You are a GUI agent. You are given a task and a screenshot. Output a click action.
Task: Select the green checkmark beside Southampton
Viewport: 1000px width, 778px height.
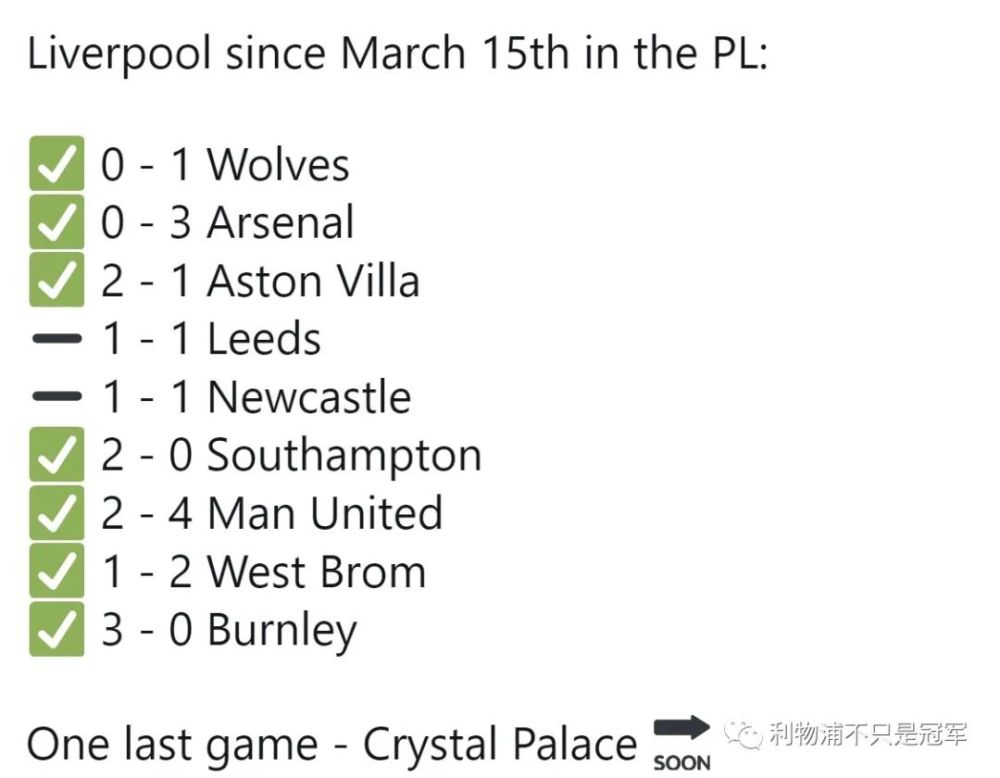pos(57,455)
